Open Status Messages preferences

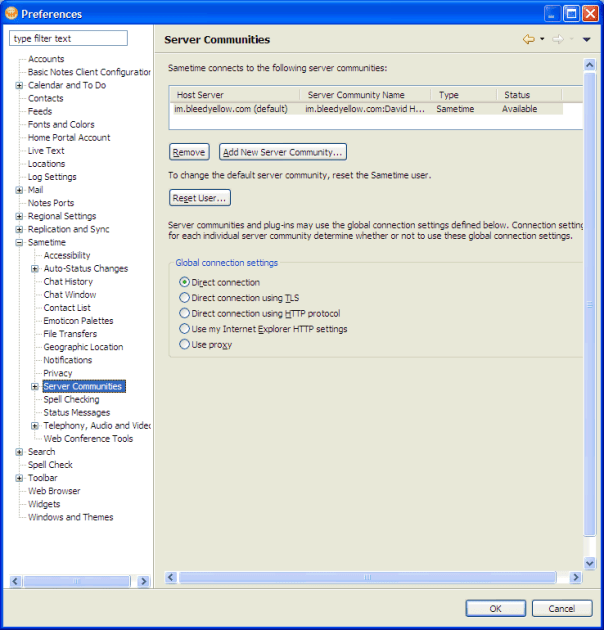pyautogui.click(x=77, y=413)
